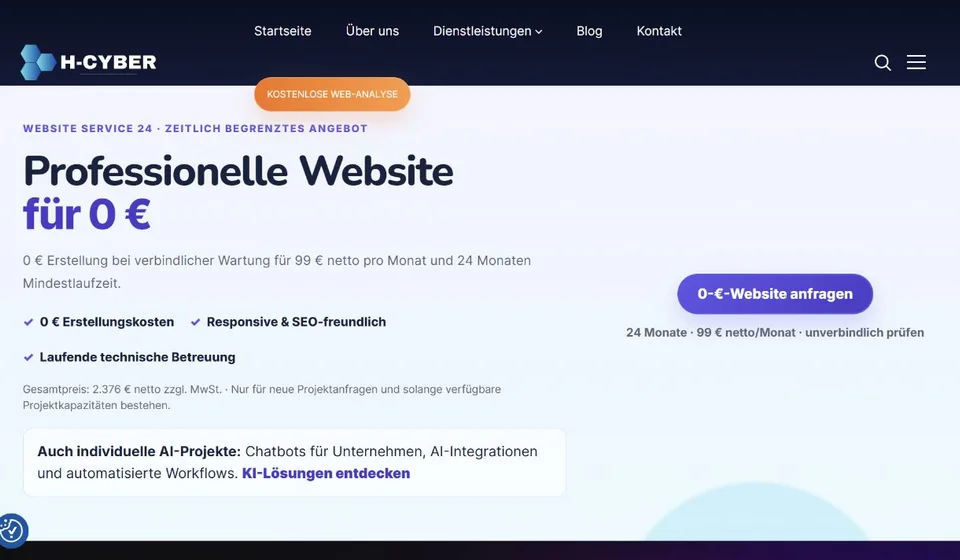960x560 pixels.
Task: Expand the Dienstleistungen dropdown menu
Action: click(x=487, y=31)
